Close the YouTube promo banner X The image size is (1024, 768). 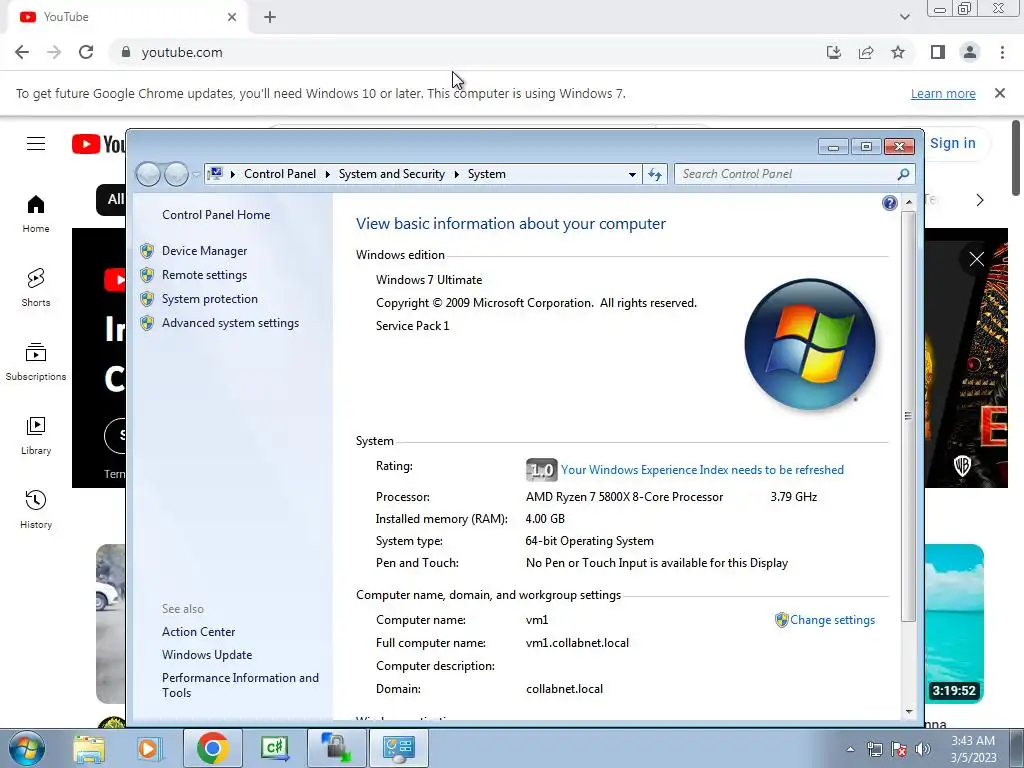tap(976, 259)
